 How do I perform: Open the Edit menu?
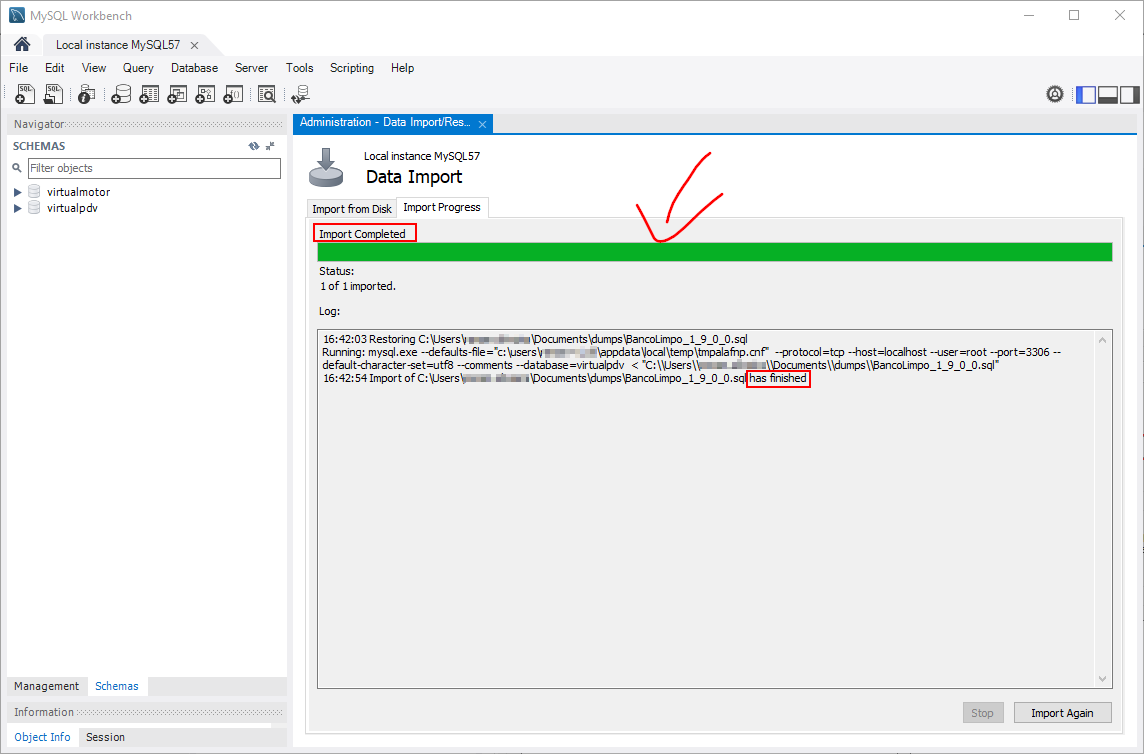click(55, 68)
